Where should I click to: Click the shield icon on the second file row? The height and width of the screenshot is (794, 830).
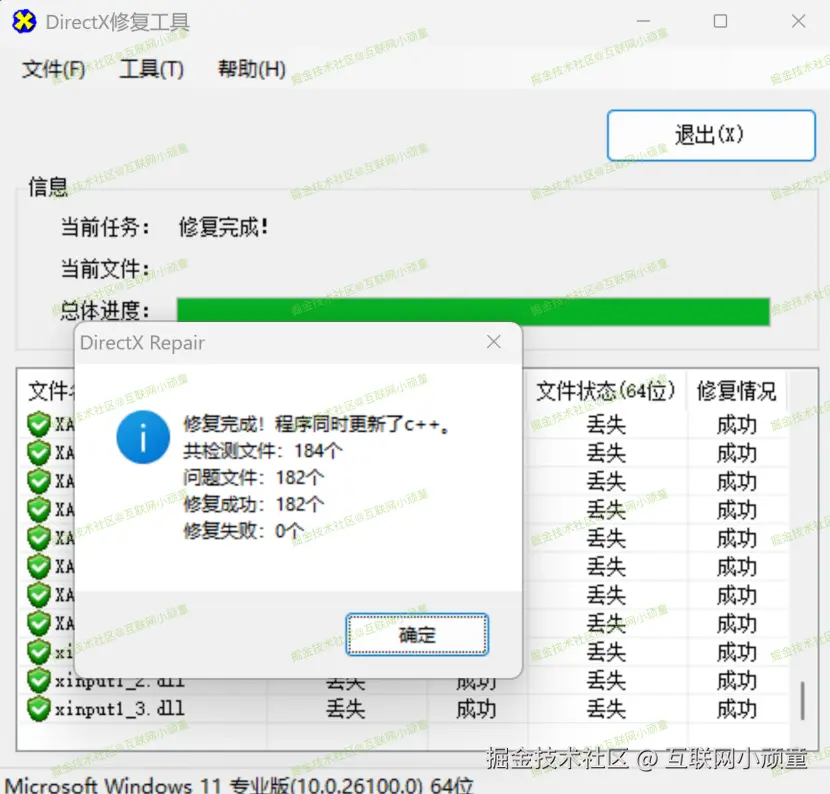pos(37,452)
